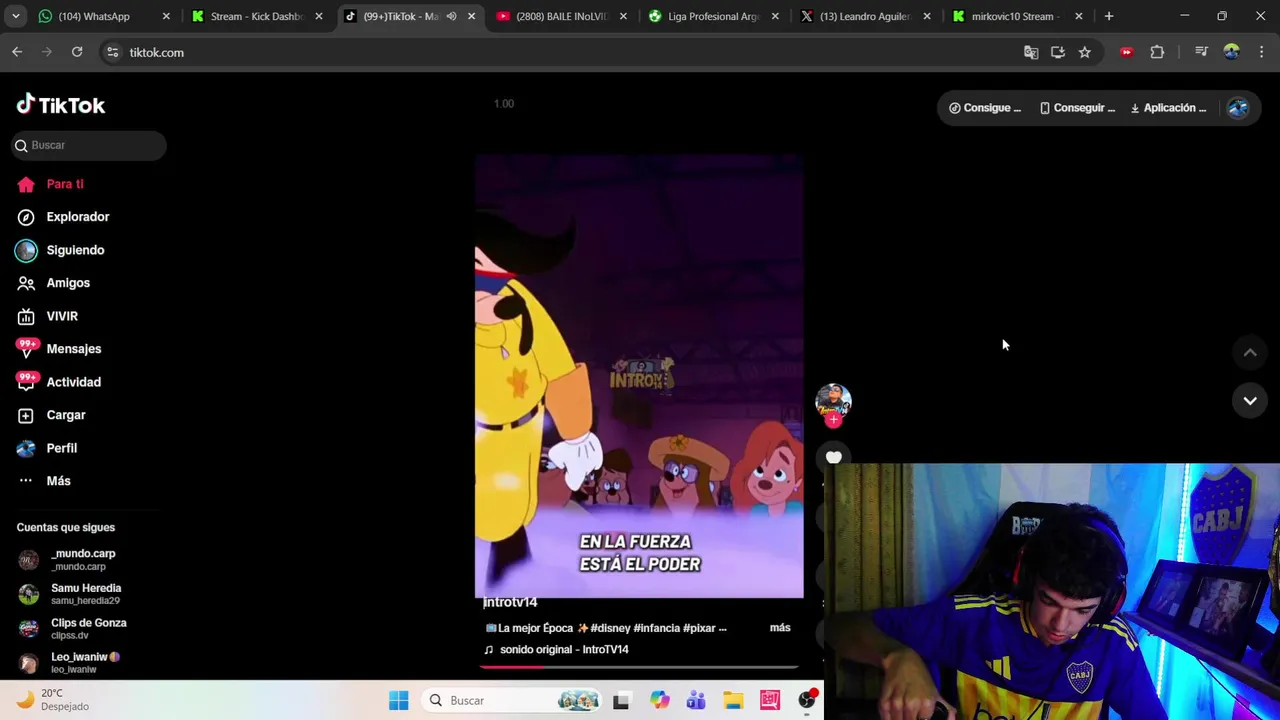The image size is (1280, 720).
Task: Open the Leo_iwaniw followed account
Action: 70,662
